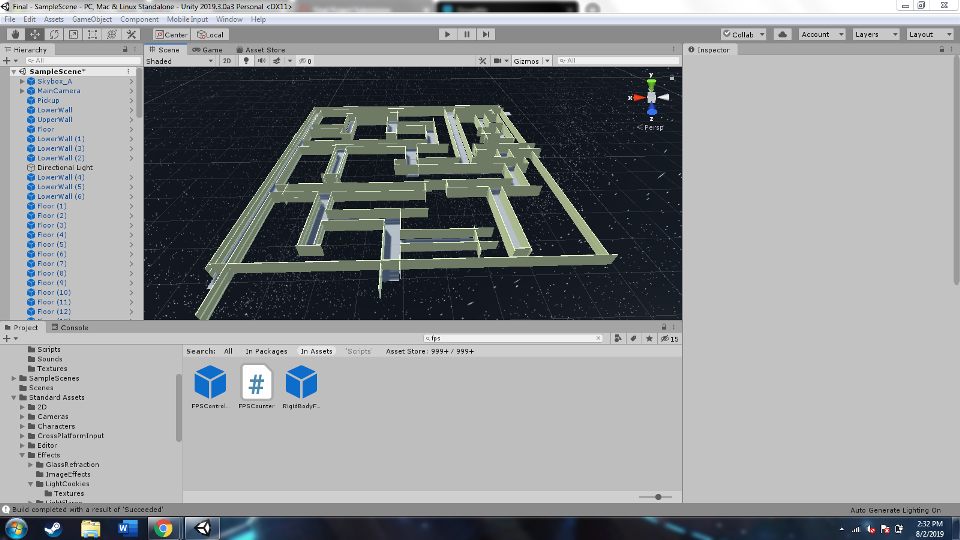Viewport: 960px width, 540px height.
Task: Click the 'In Packages' search filter
Action: (266, 351)
